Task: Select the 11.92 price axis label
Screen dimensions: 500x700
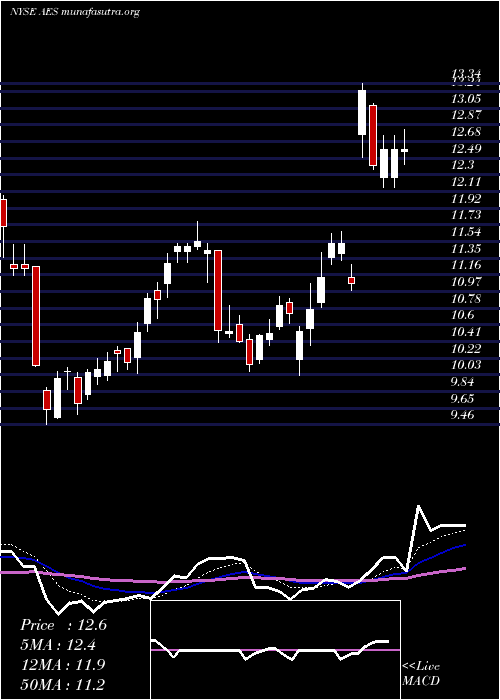Action: [x=466, y=199]
